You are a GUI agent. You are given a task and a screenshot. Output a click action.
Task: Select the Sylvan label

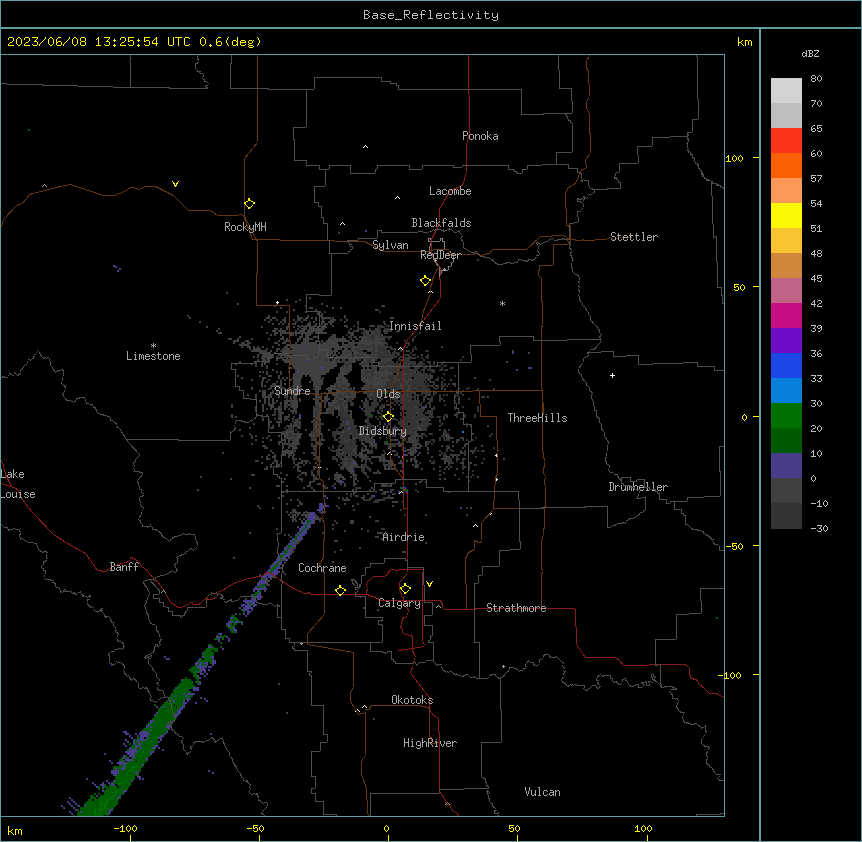pos(390,245)
